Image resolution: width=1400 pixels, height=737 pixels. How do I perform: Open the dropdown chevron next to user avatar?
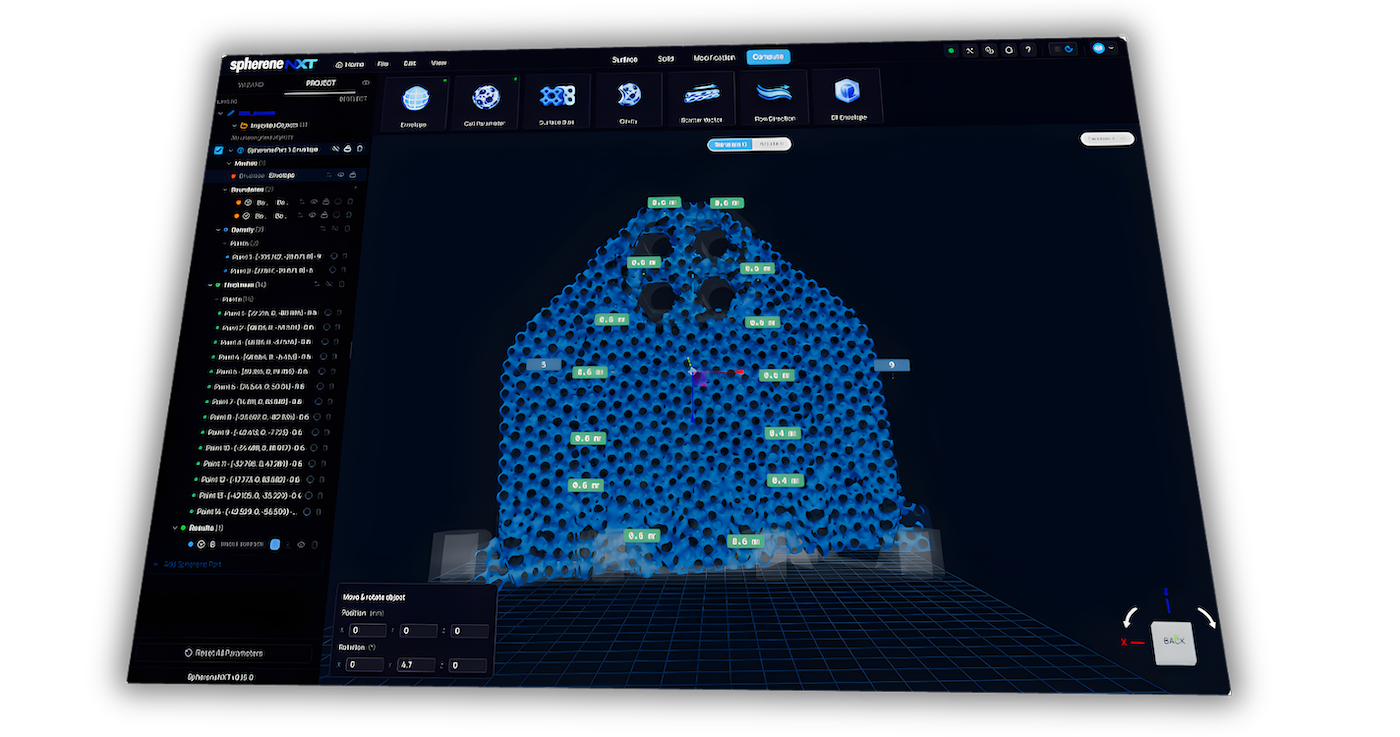click(x=1111, y=47)
